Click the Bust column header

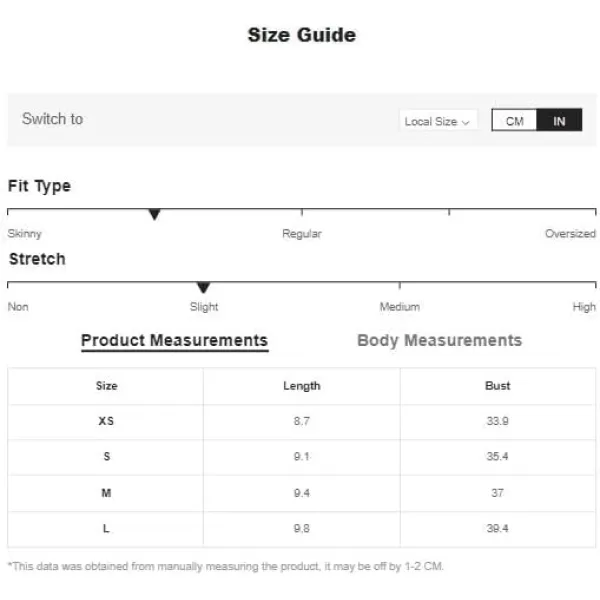(x=497, y=385)
